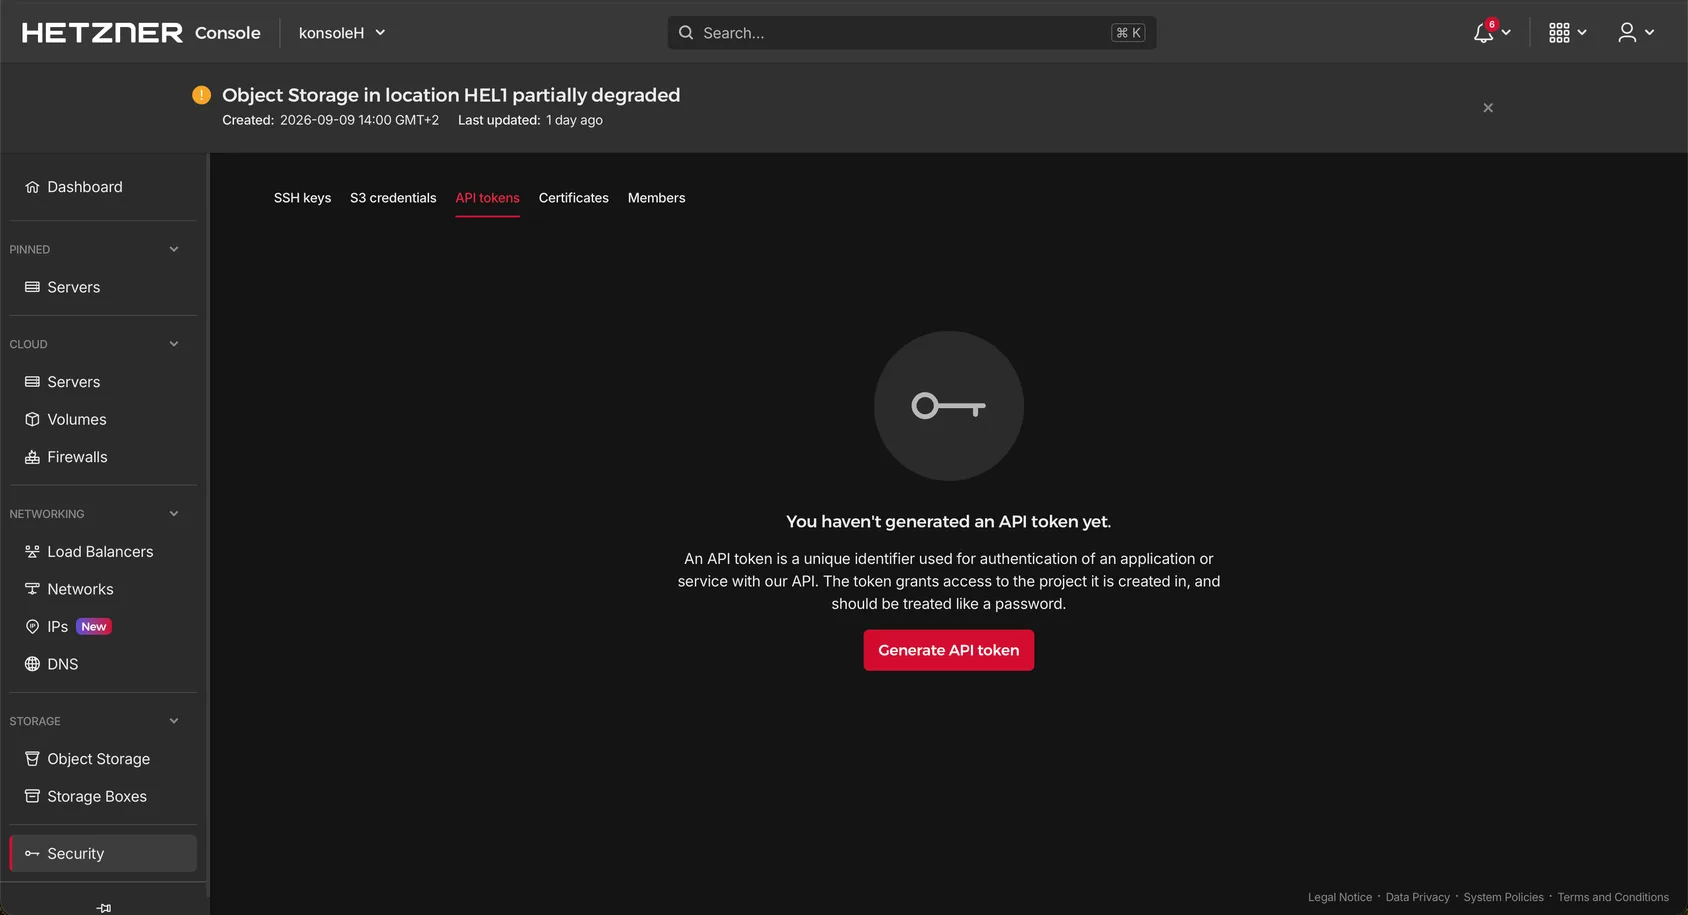Click the Volumes cube icon
Image resolution: width=1688 pixels, height=915 pixels.
click(32, 419)
